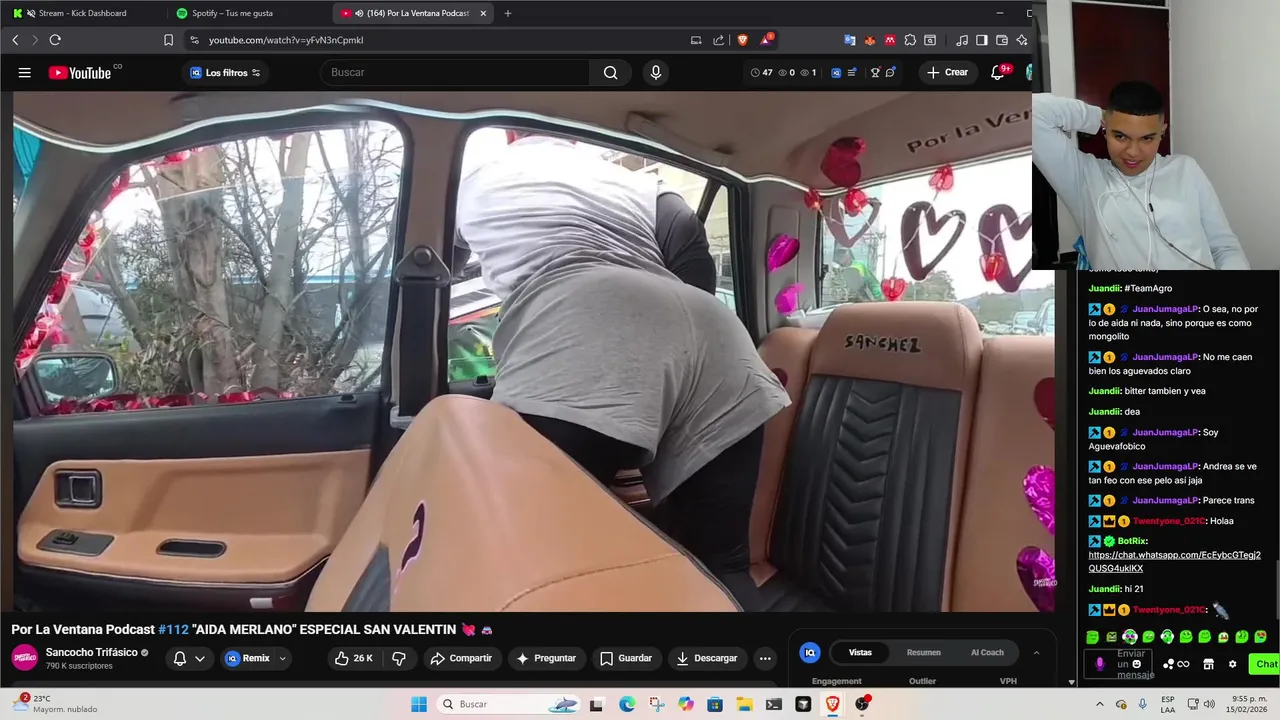Select the AI Coach tab
Viewport: 1280px width, 720px height.
point(987,652)
